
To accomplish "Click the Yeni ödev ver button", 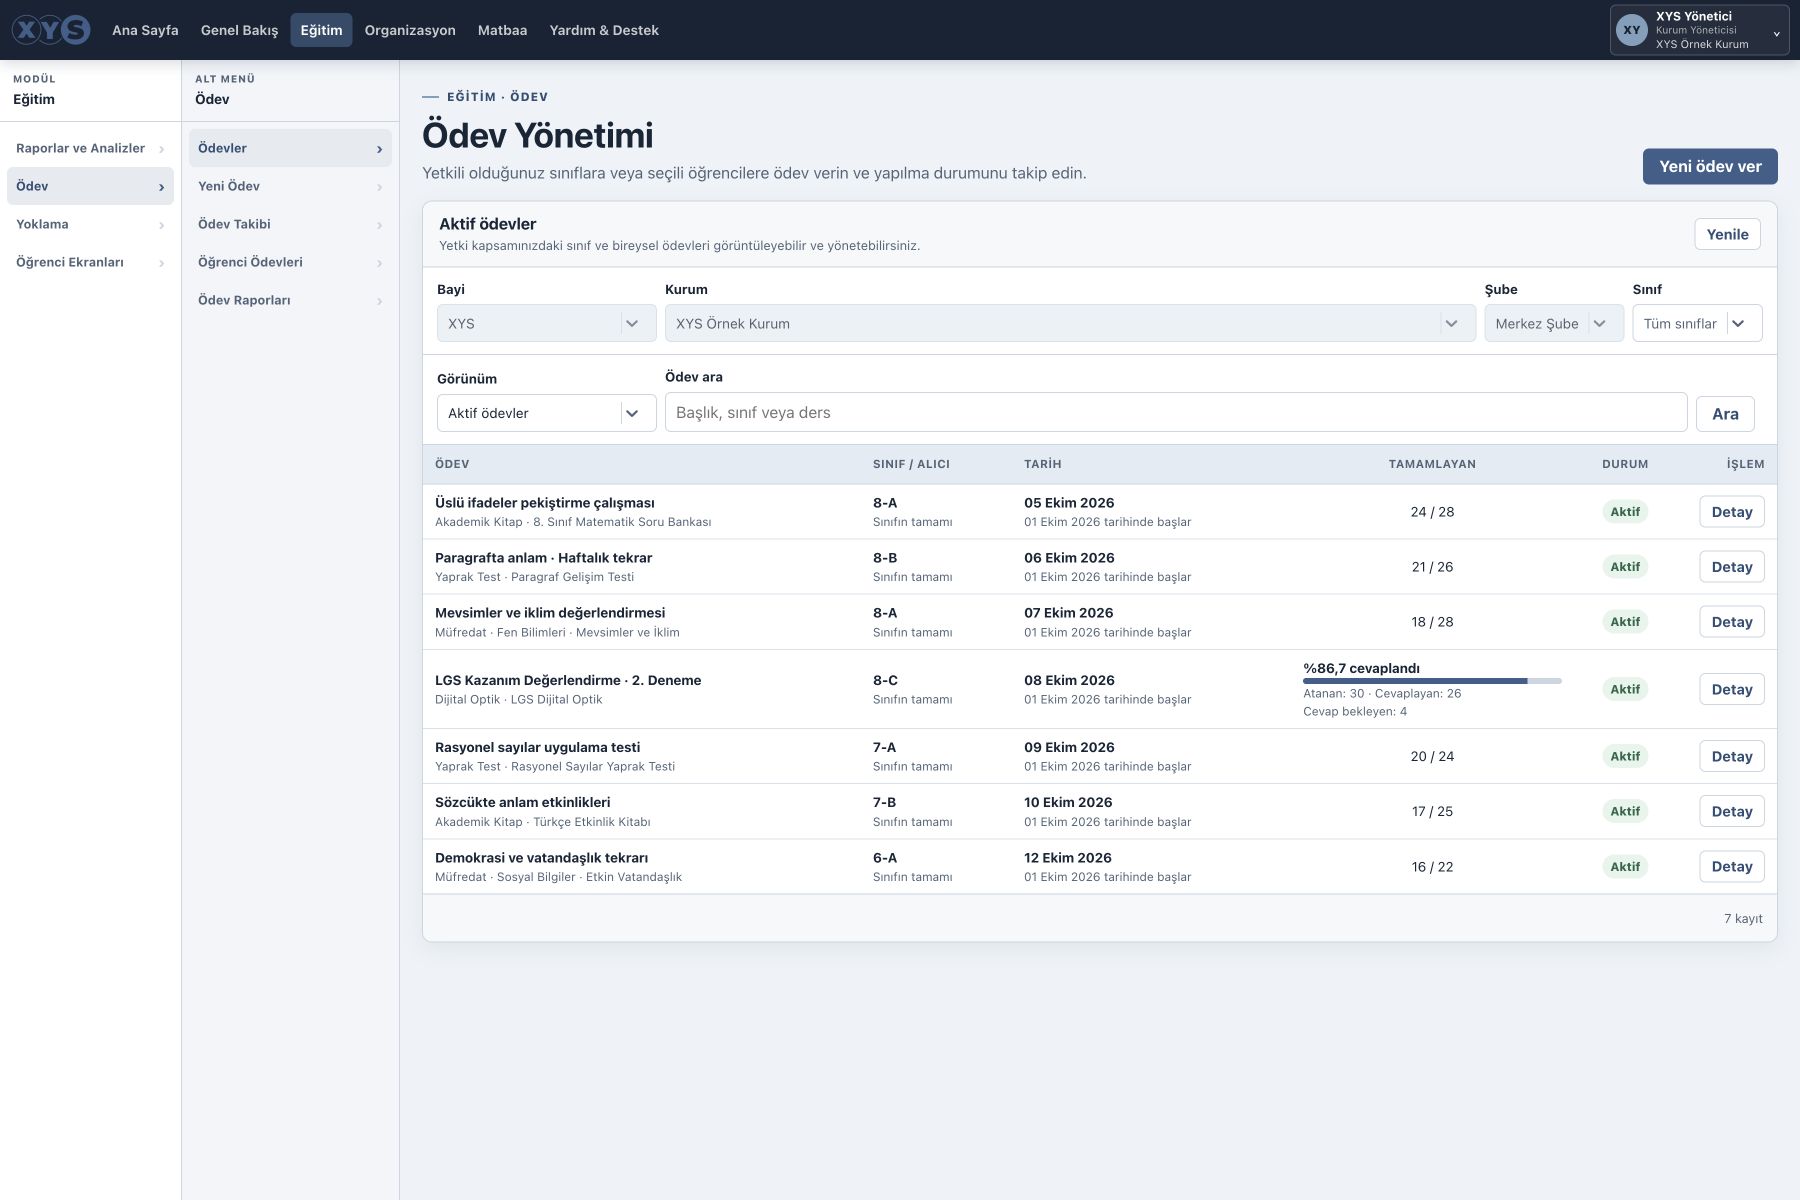I will pos(1710,166).
